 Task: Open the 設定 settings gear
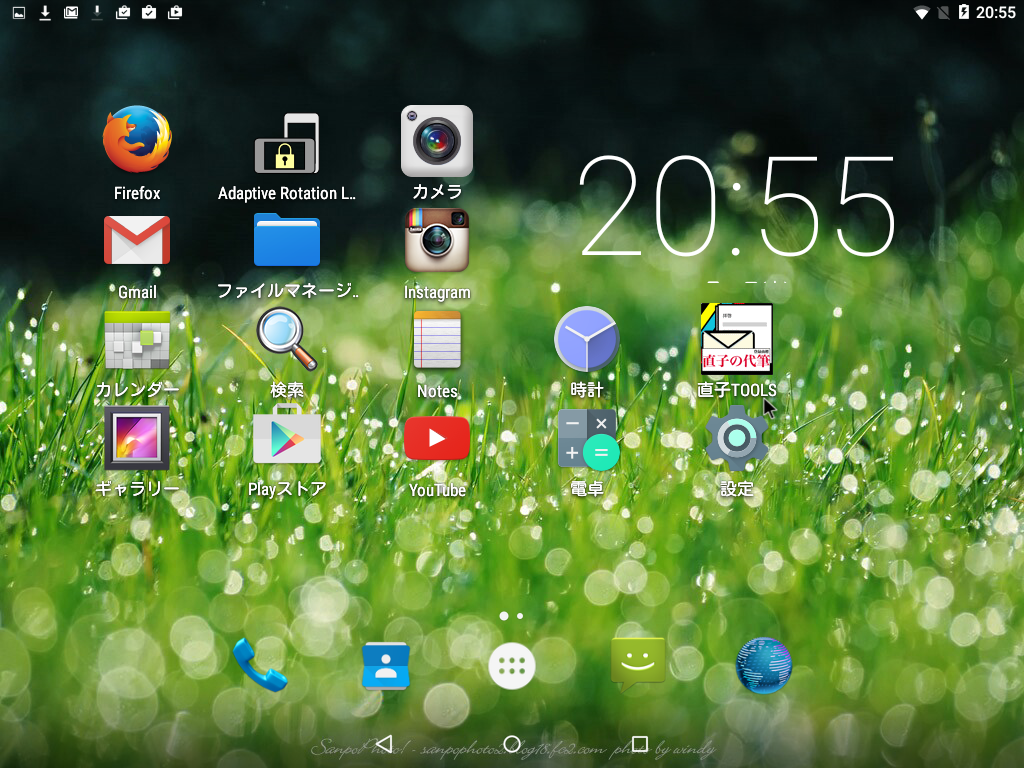coord(737,438)
